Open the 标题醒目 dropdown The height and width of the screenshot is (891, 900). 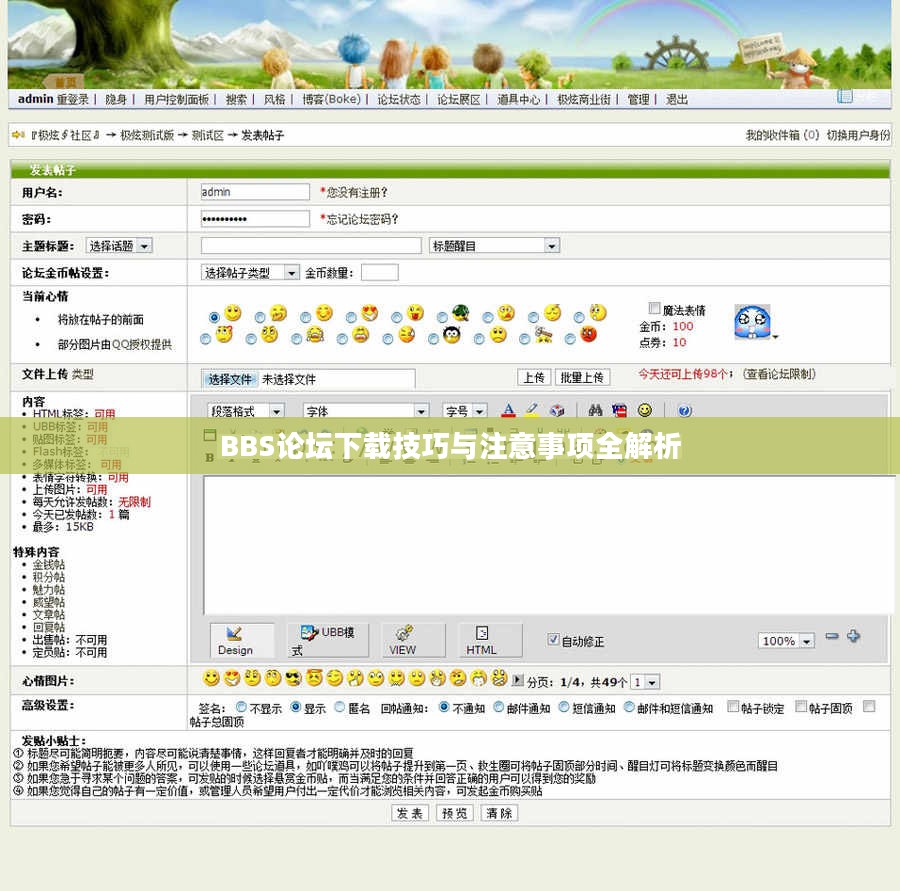[494, 246]
